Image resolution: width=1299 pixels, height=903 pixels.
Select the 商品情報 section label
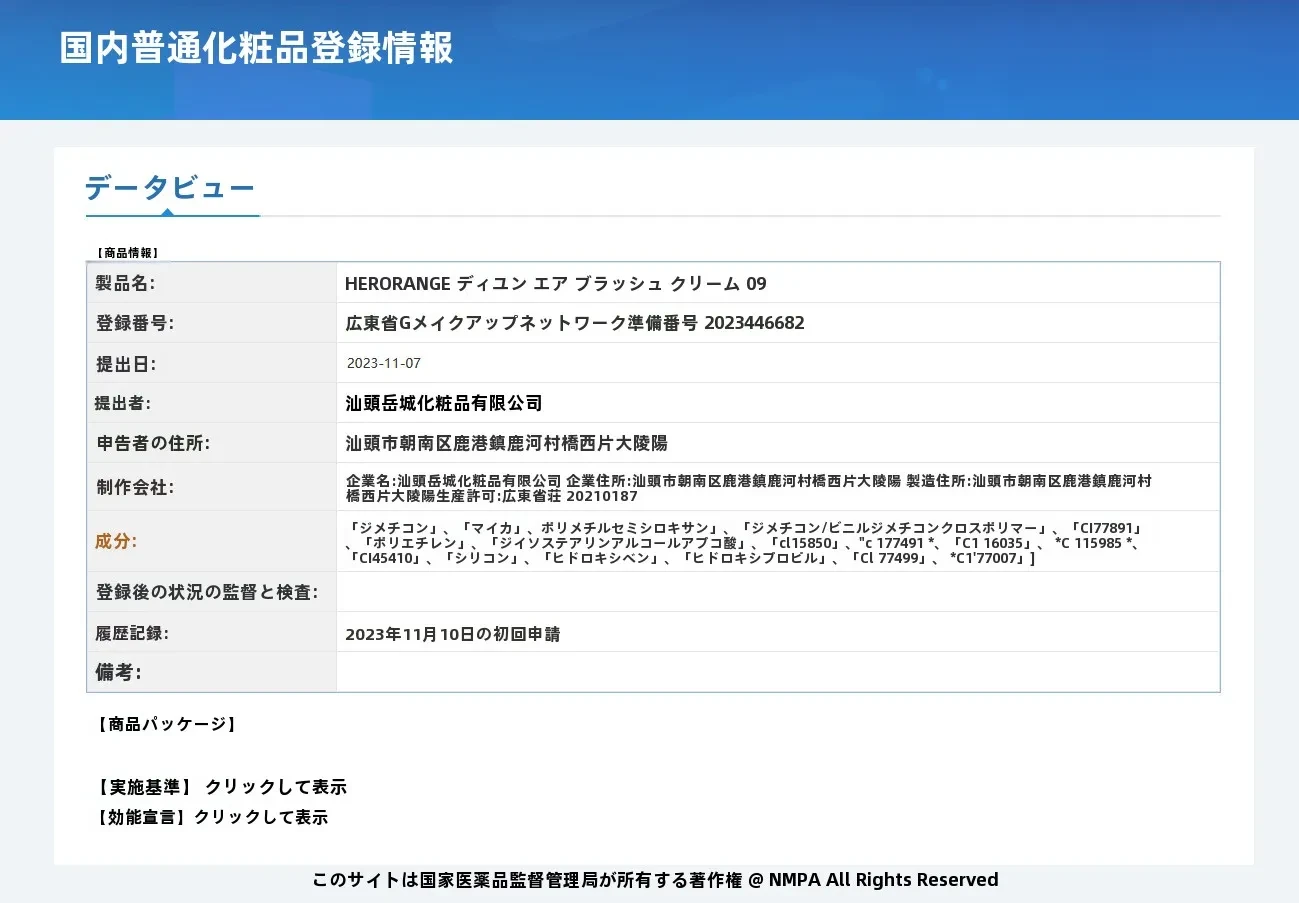127,253
